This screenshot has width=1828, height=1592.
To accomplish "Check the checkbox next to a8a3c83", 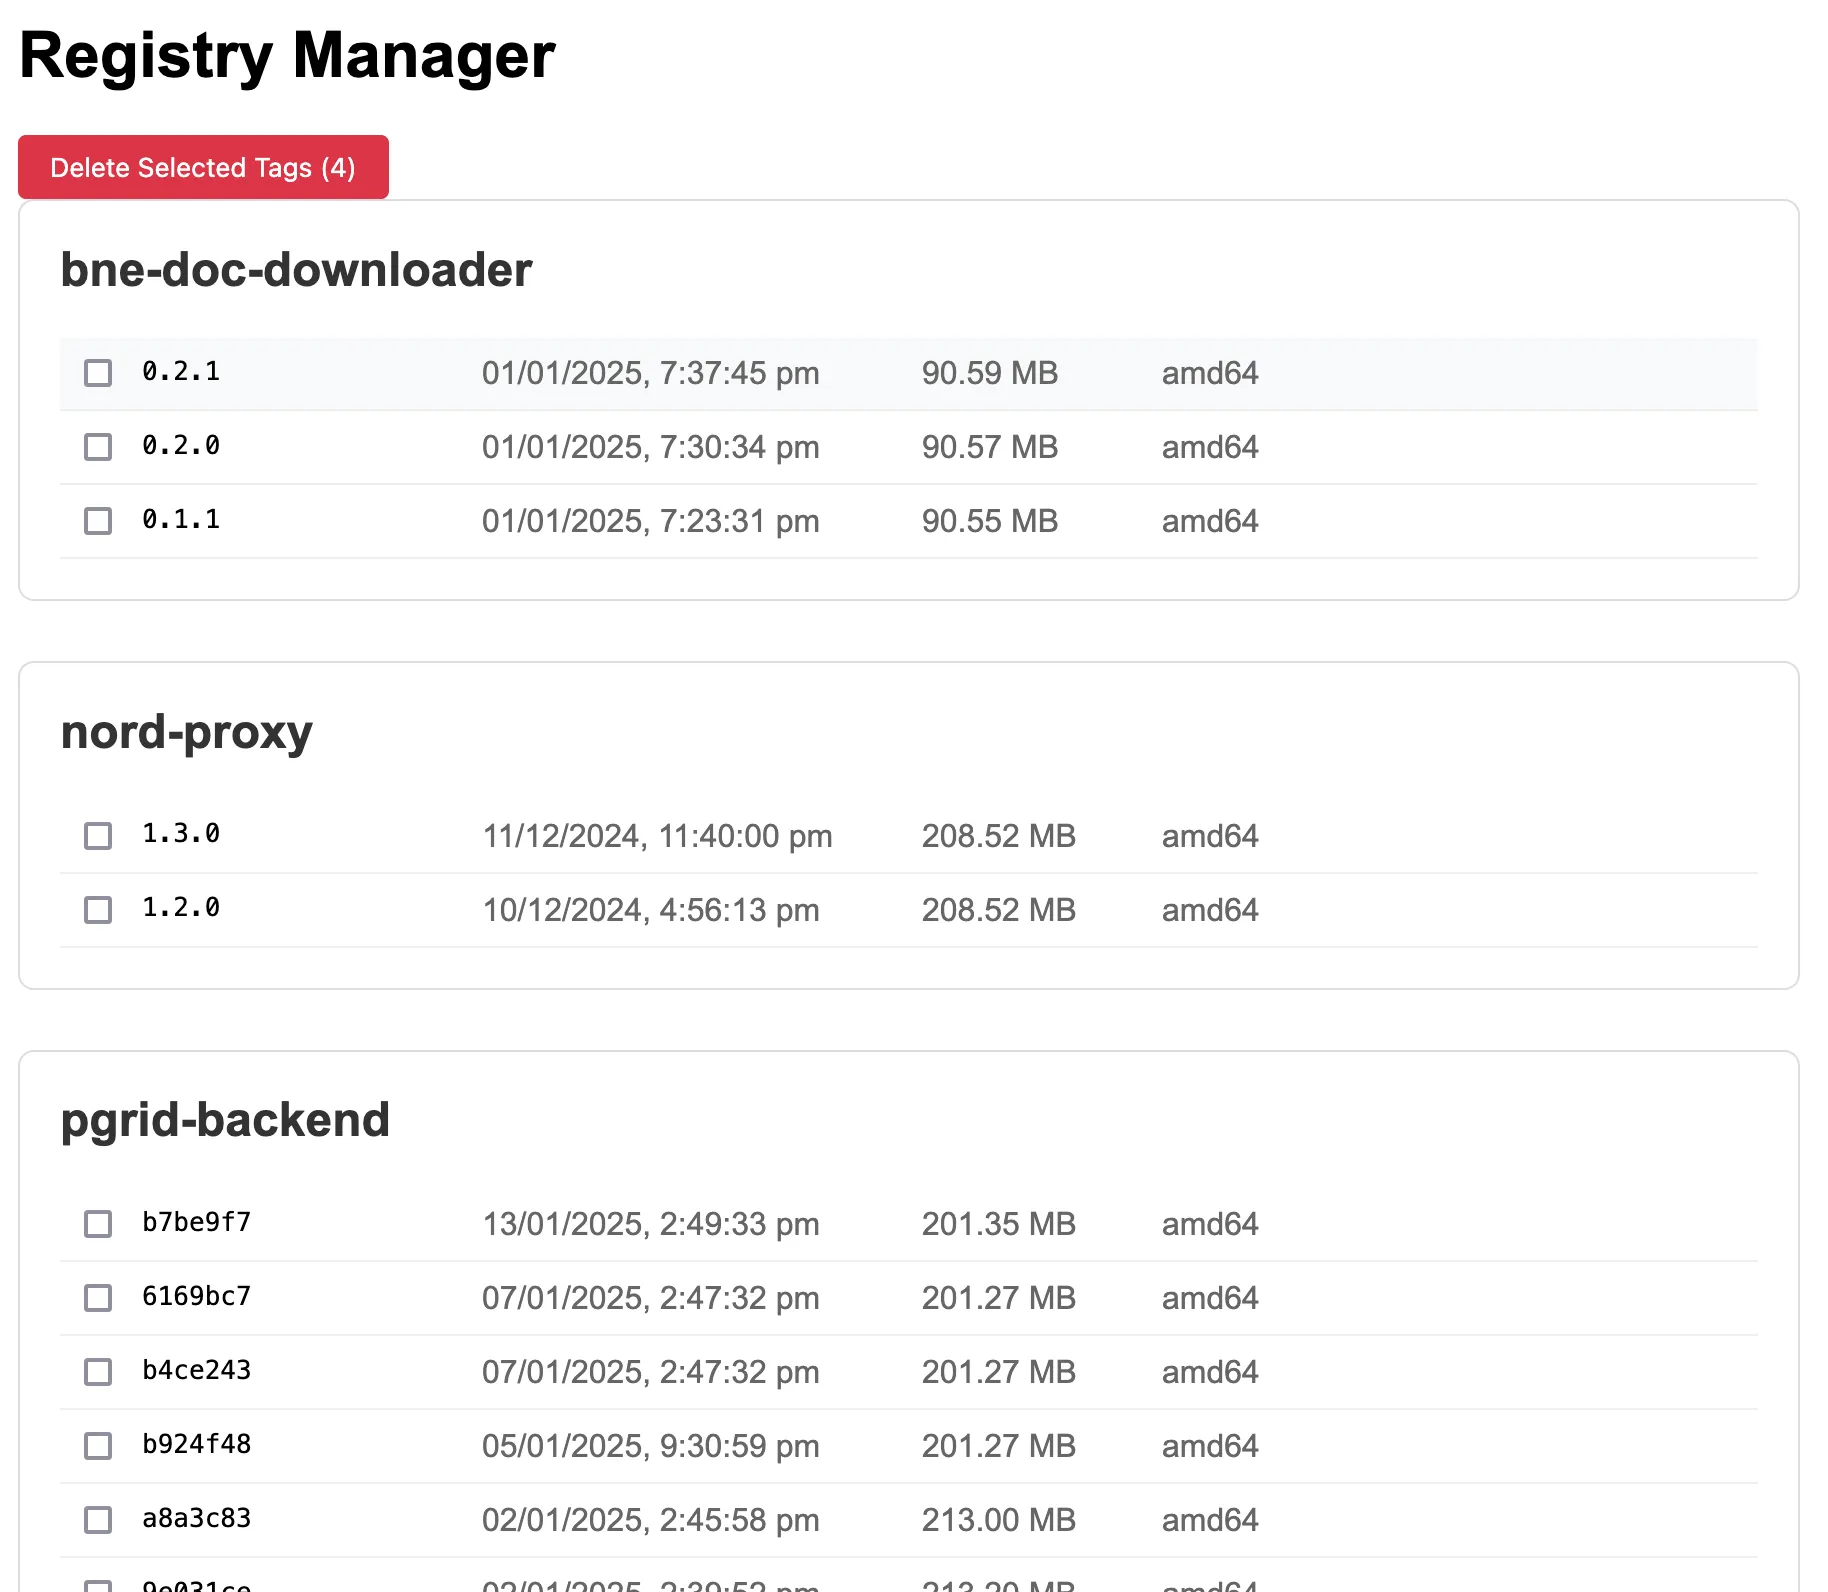I will (x=97, y=1520).
